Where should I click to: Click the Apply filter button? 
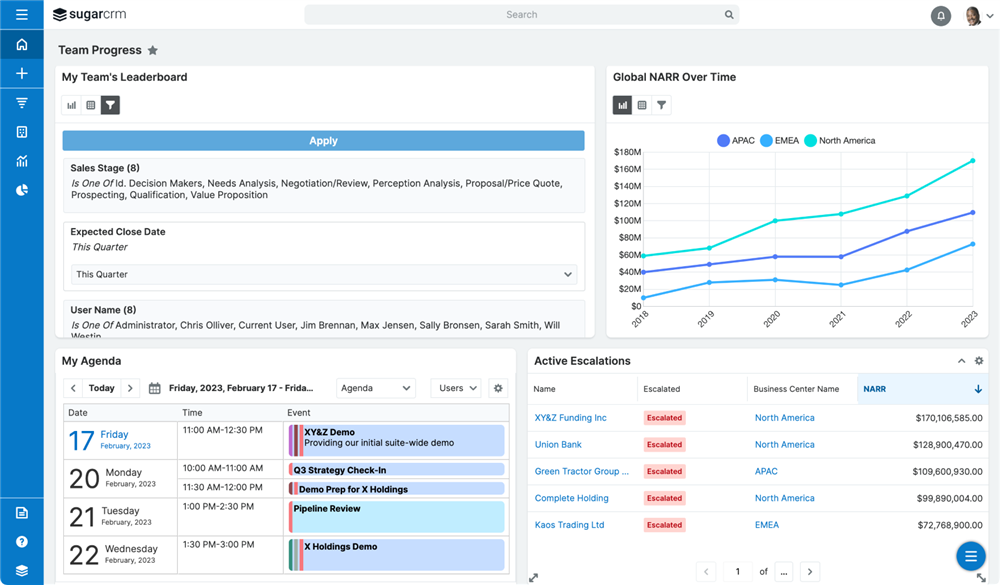[323, 141]
